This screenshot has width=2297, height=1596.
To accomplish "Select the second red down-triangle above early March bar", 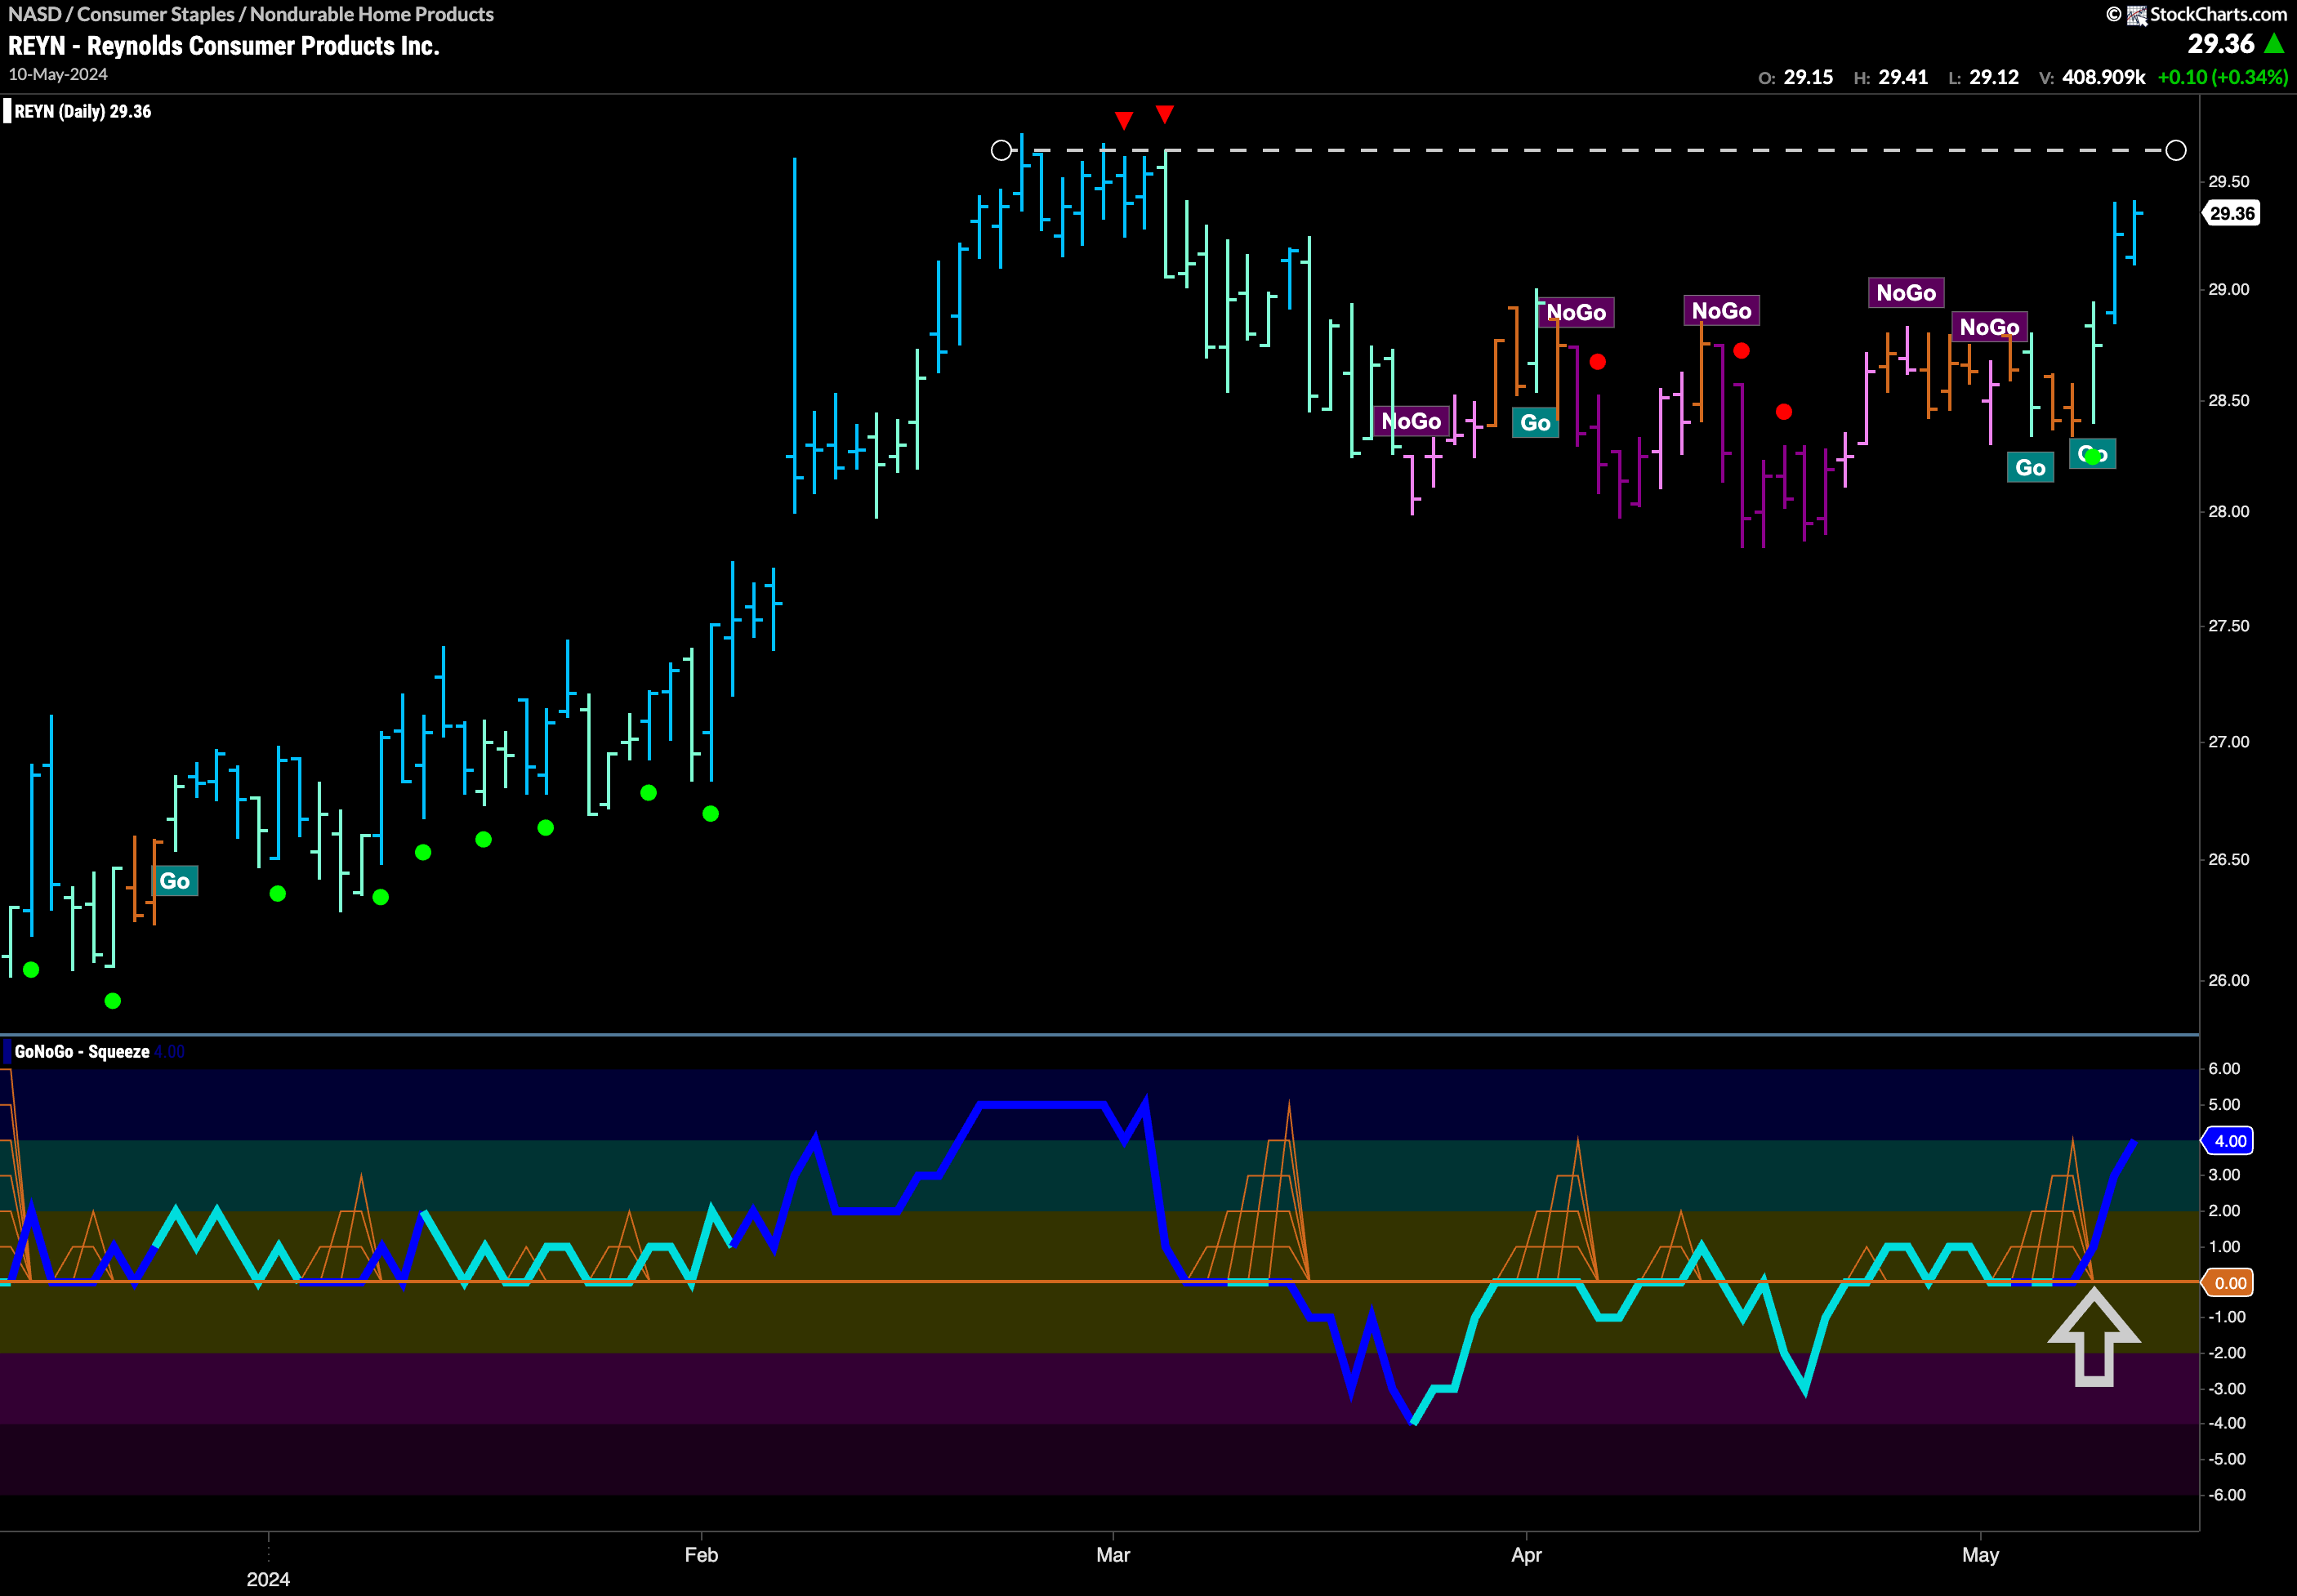I will tap(1165, 114).
